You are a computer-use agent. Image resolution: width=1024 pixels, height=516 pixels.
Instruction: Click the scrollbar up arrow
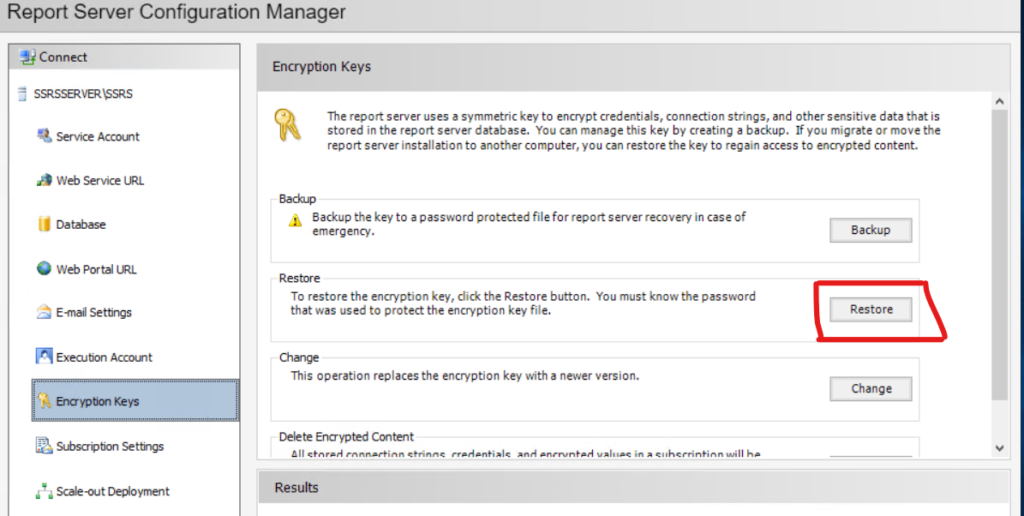pos(999,101)
